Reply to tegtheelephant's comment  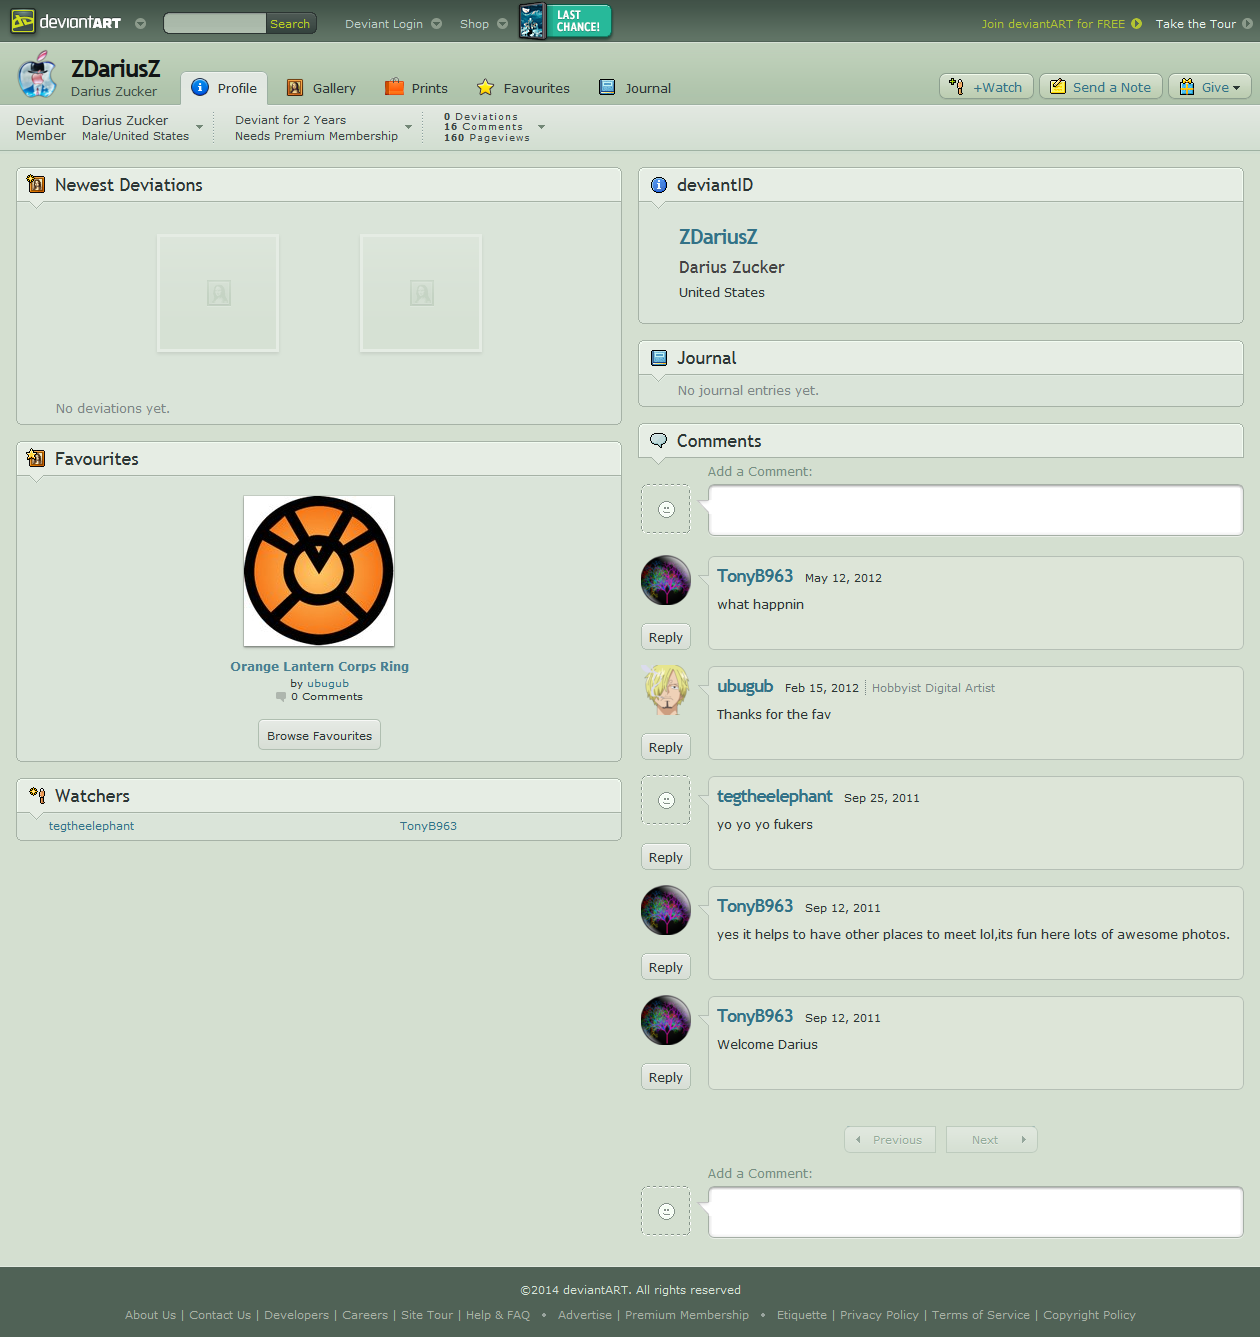click(x=665, y=857)
